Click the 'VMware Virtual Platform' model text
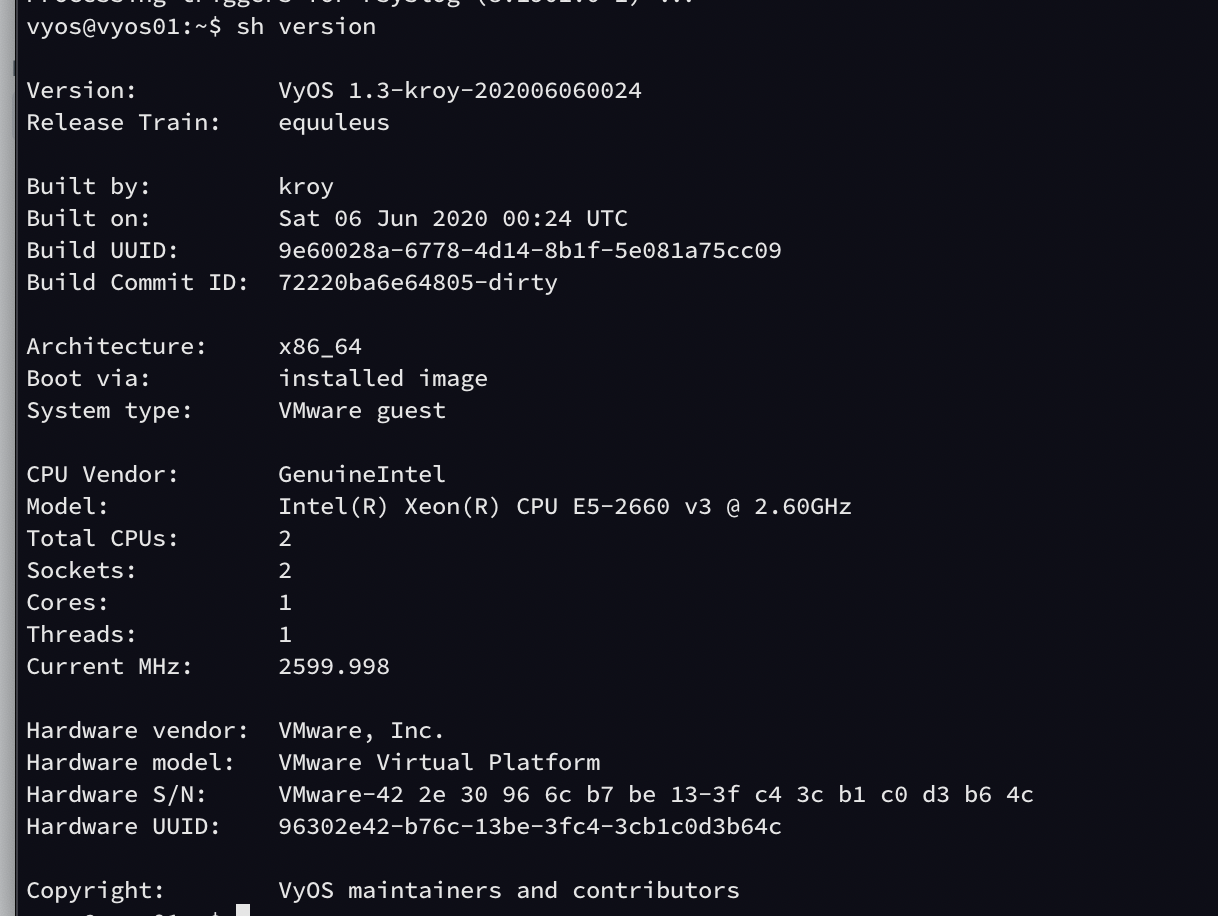The height and width of the screenshot is (916, 1218). pyautogui.click(x=439, y=762)
